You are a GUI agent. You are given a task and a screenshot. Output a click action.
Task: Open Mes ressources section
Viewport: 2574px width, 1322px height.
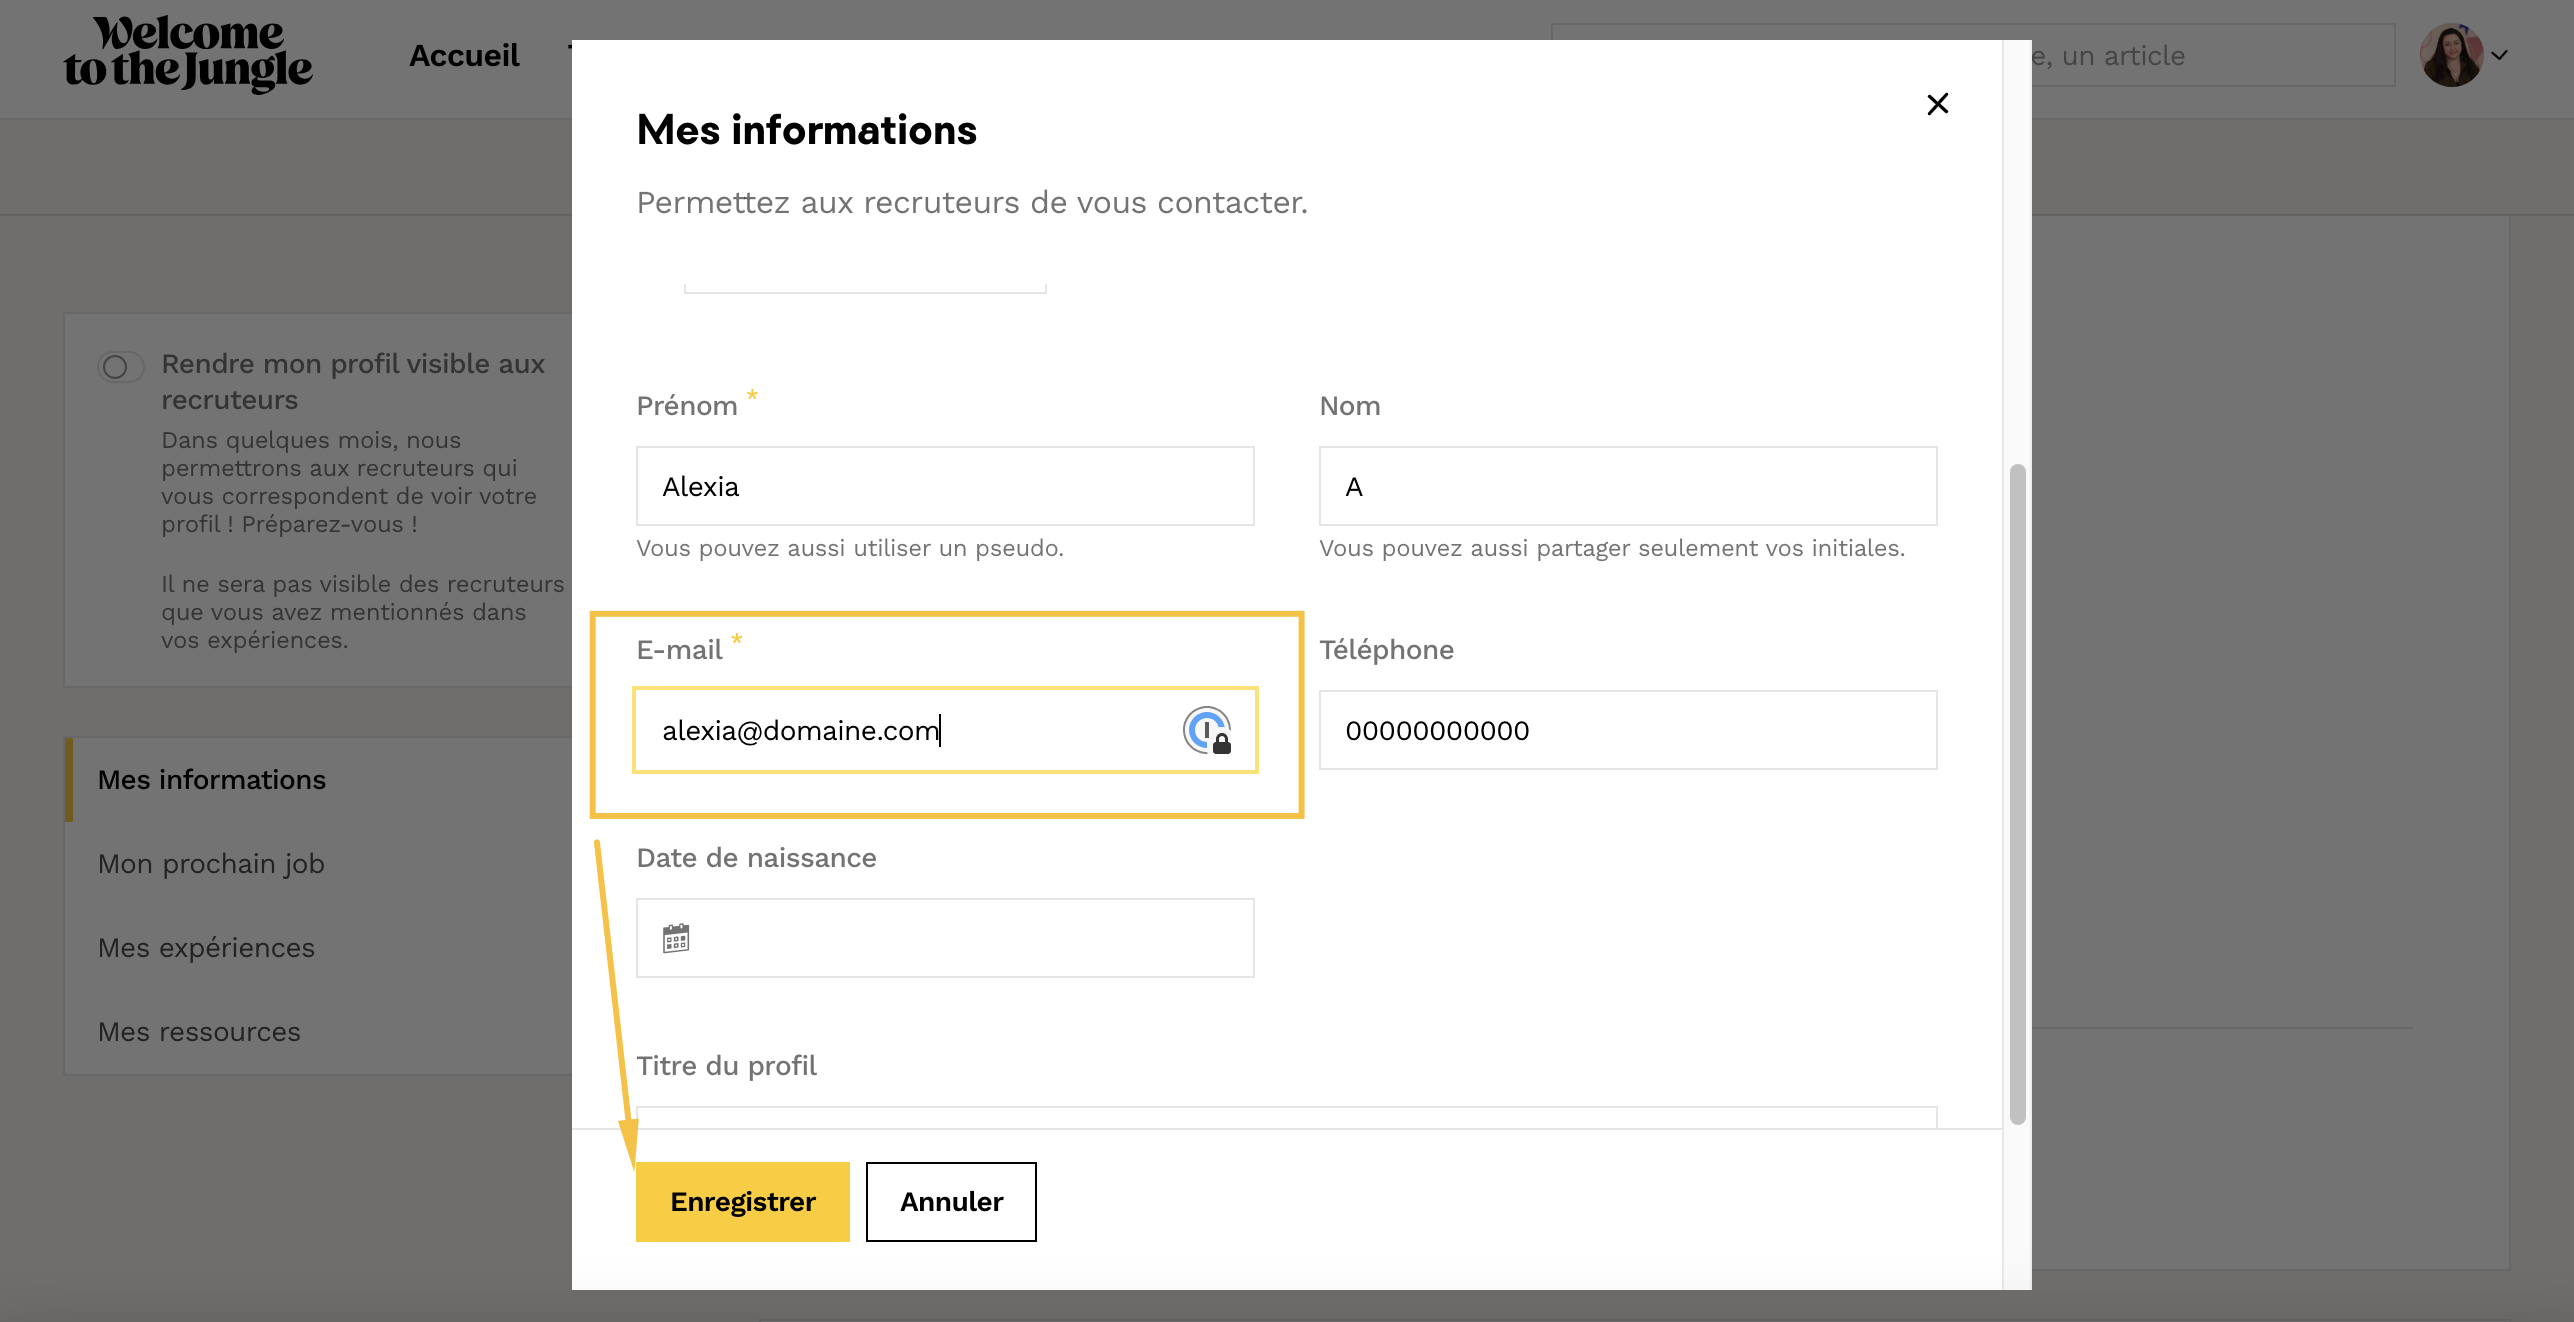click(x=199, y=1031)
